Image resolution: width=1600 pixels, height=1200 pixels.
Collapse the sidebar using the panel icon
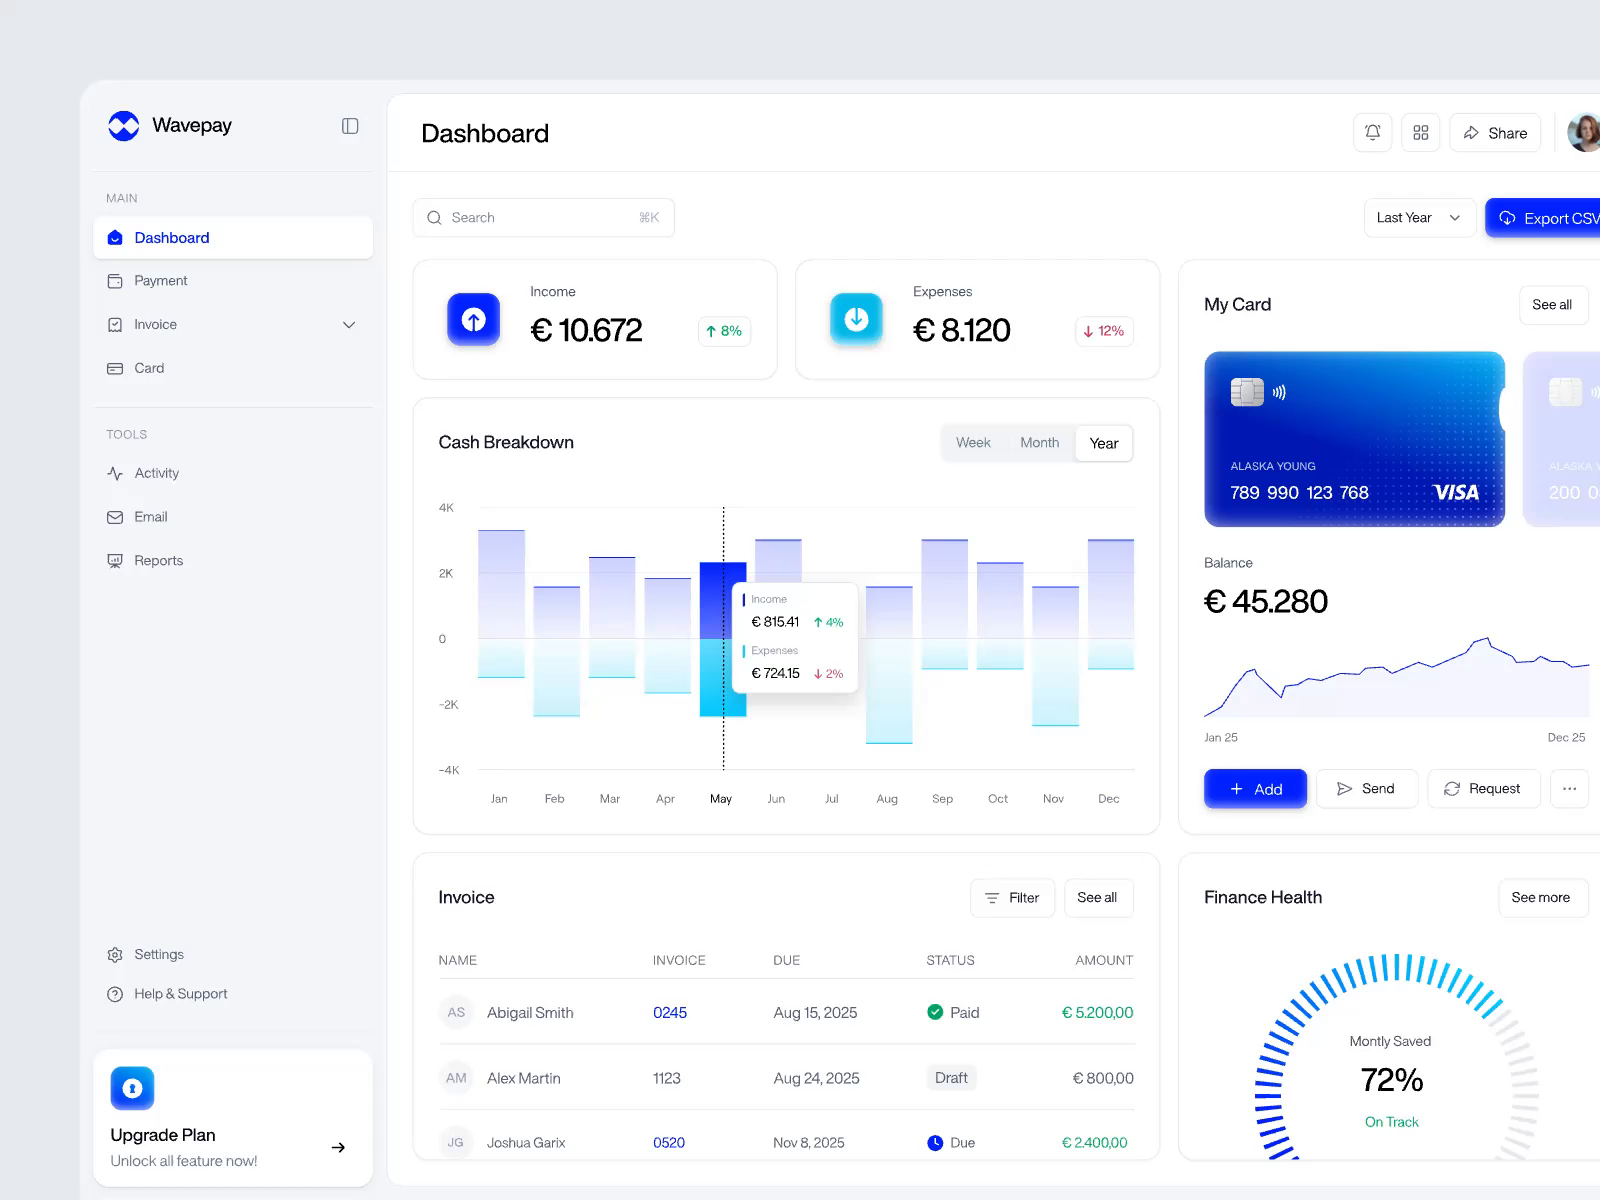350,126
